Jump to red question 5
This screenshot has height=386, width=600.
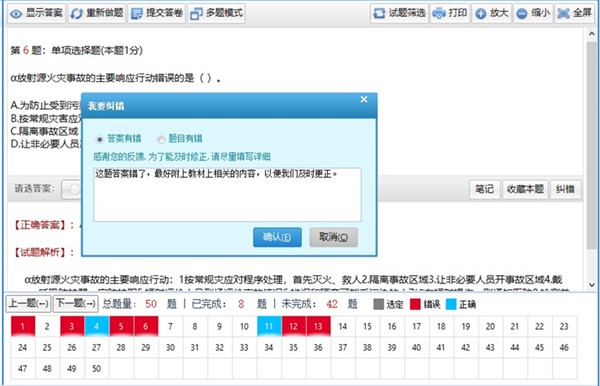[121, 326]
